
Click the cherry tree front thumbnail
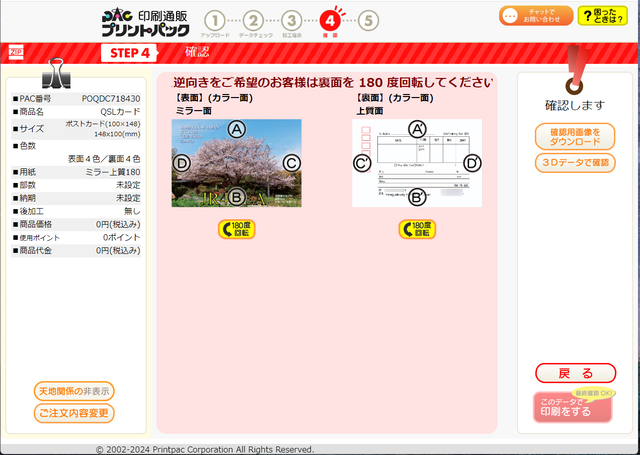point(236,163)
